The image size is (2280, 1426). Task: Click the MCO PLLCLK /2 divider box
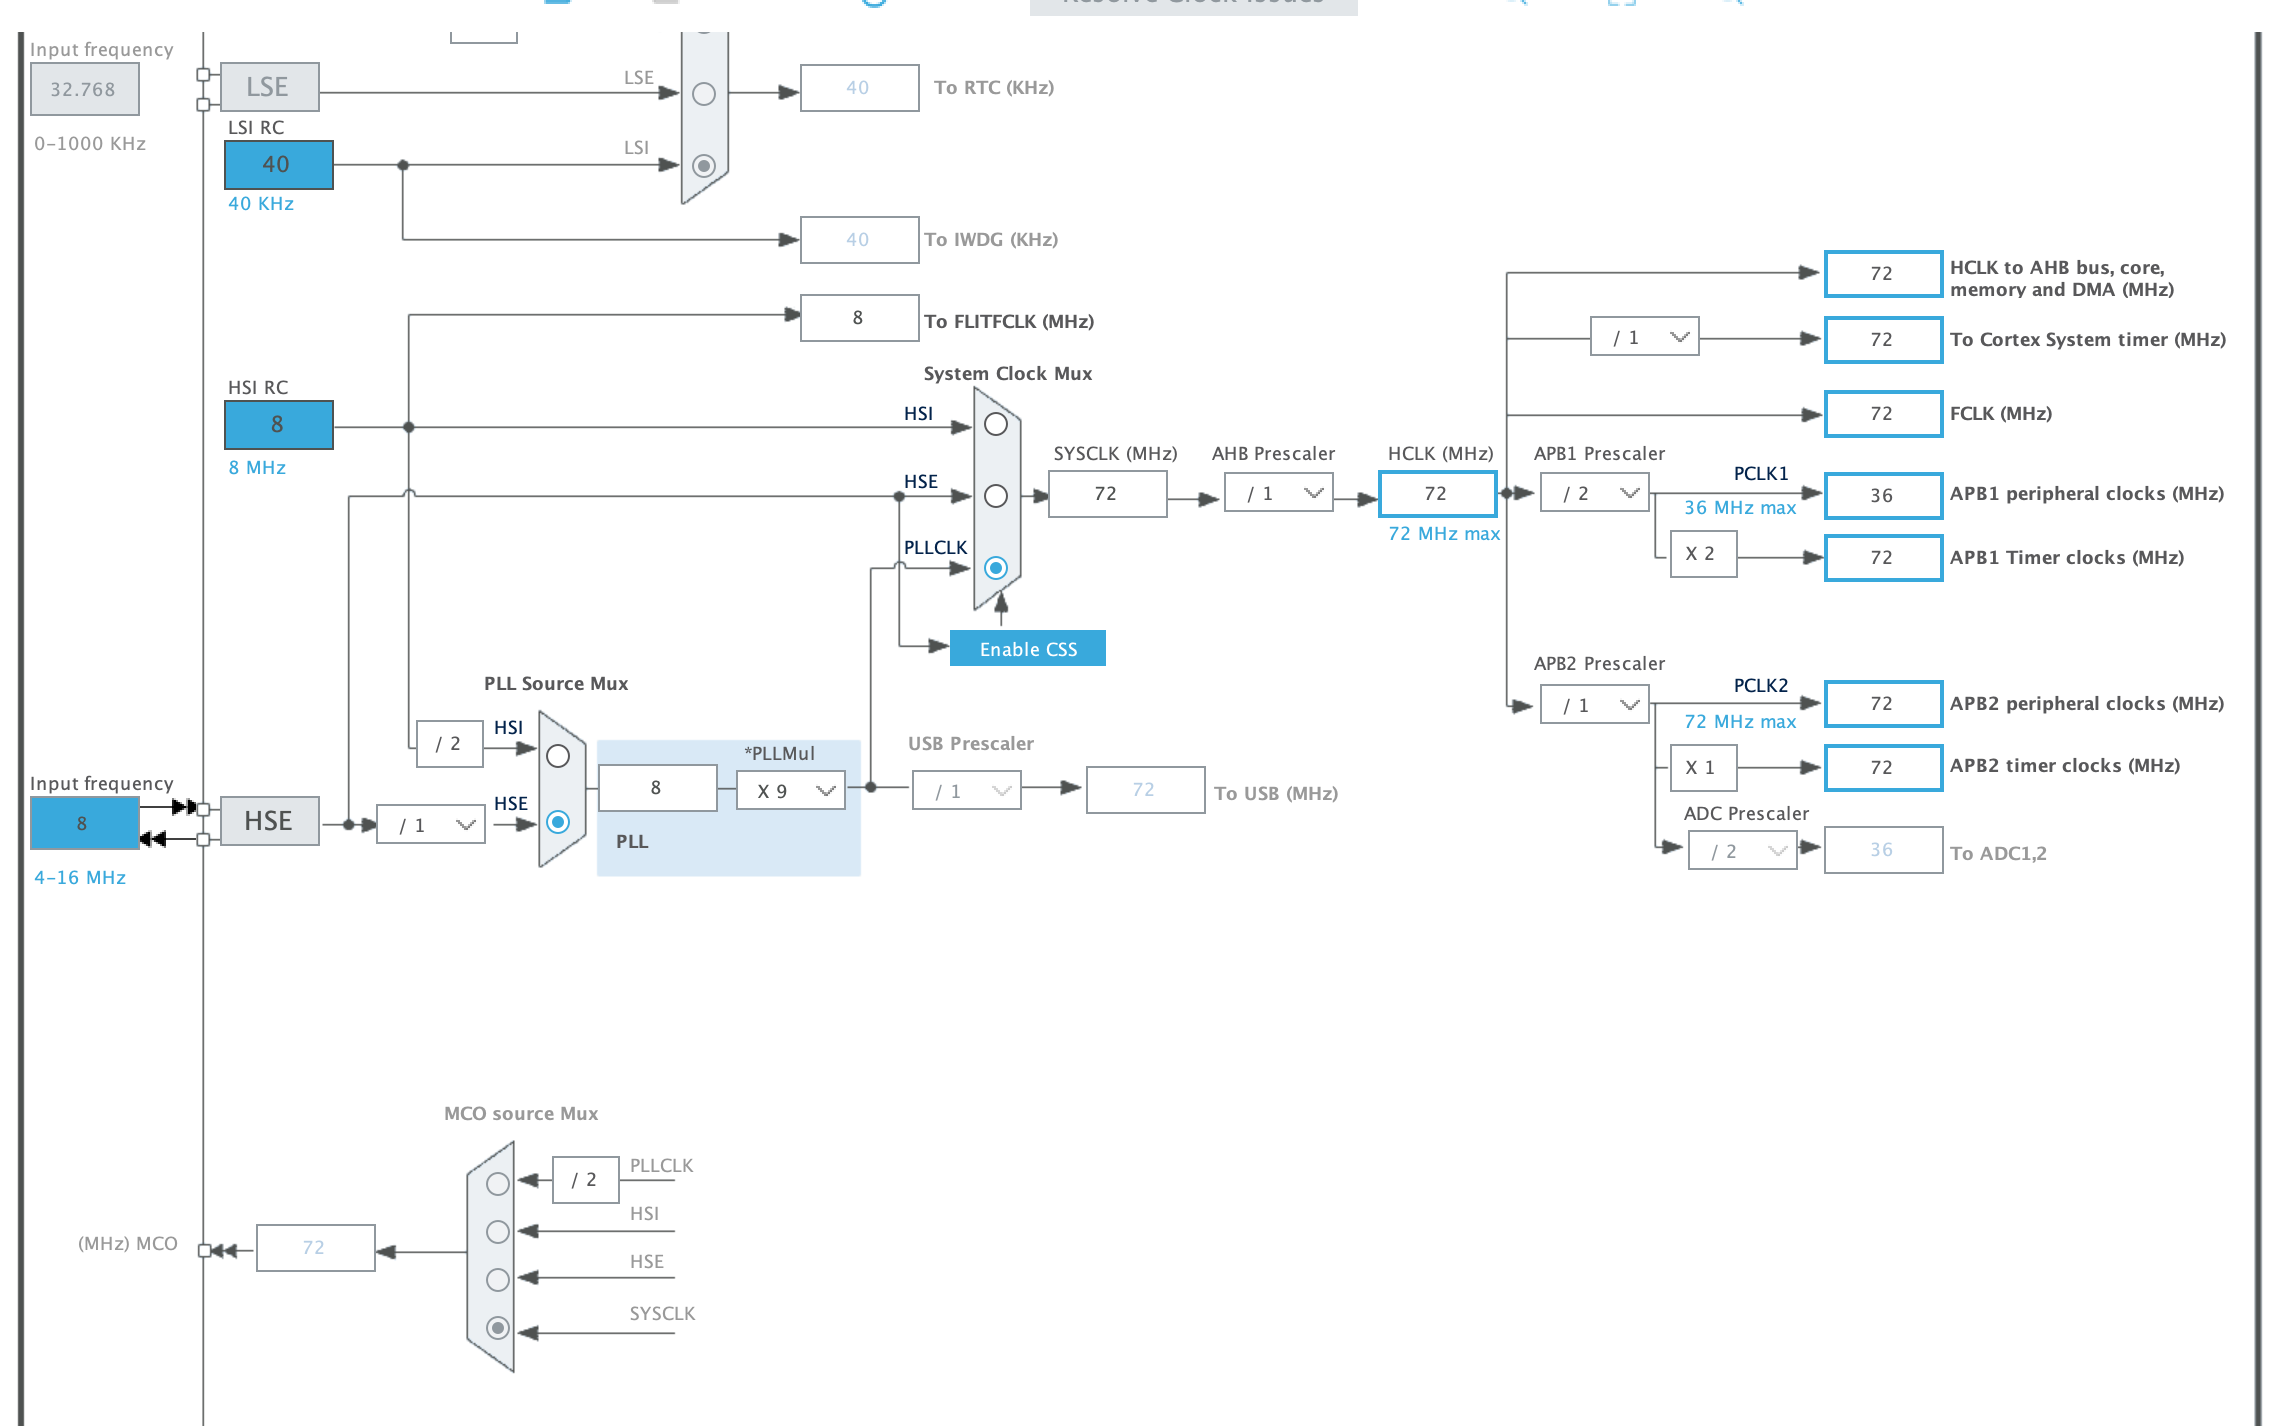(x=586, y=1180)
